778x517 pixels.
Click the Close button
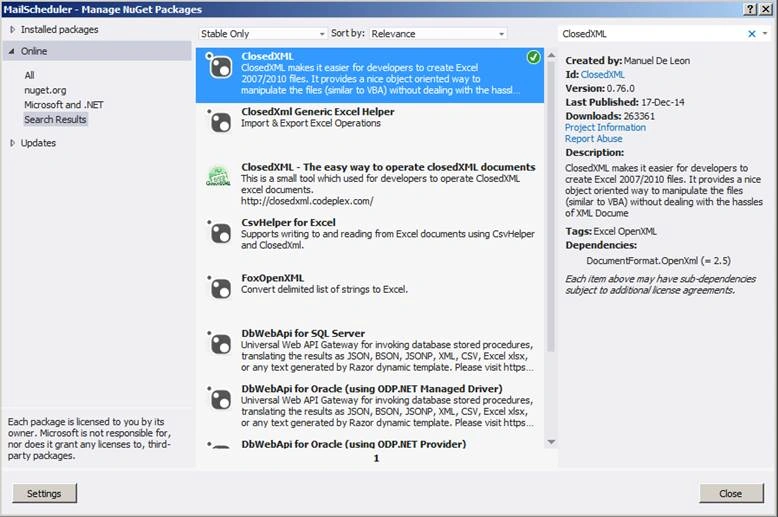tap(731, 493)
